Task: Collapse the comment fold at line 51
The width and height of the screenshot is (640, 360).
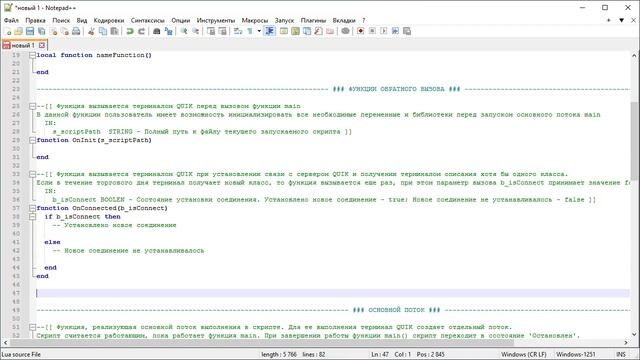Action: tap(32, 327)
